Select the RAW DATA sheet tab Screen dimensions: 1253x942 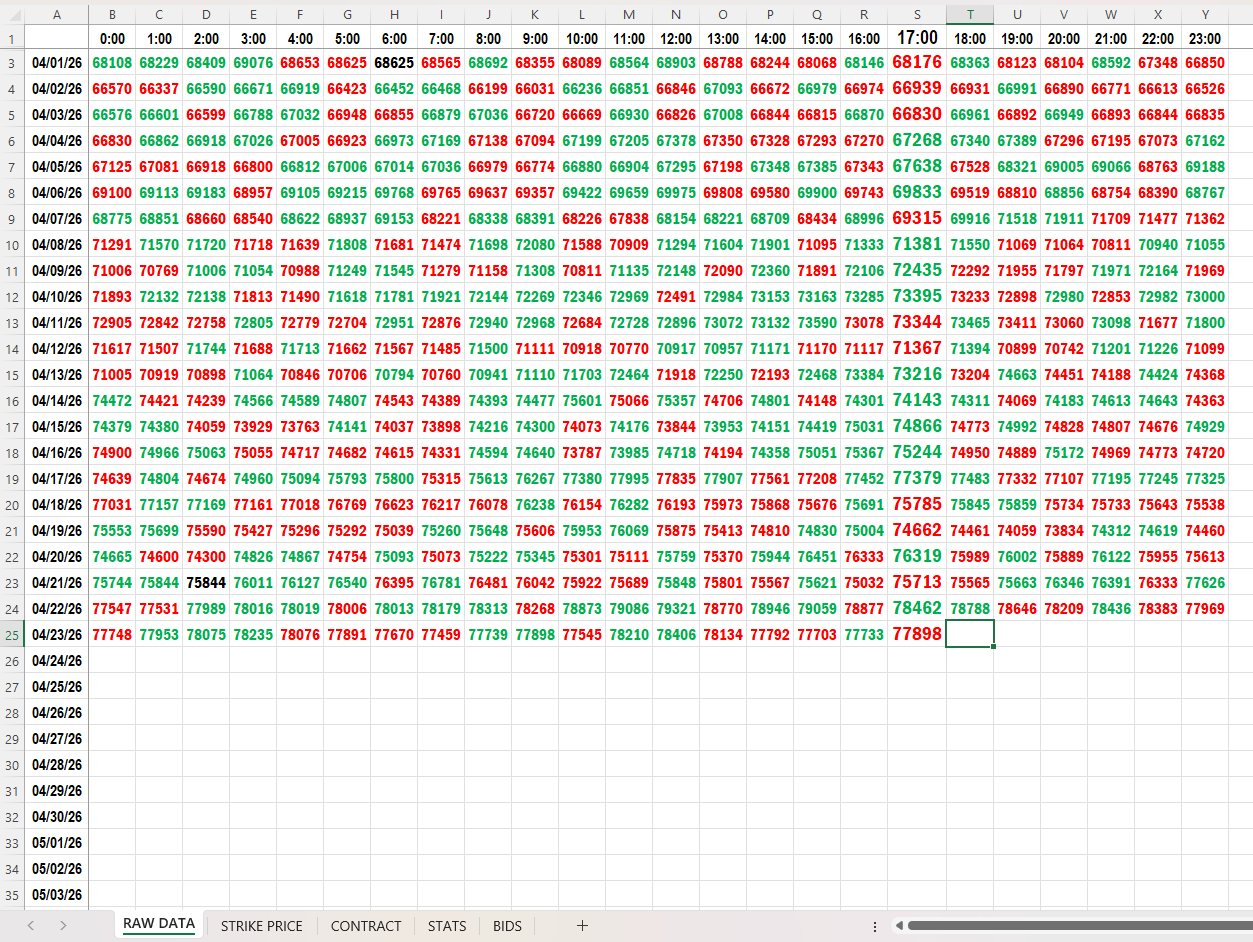tap(159, 924)
